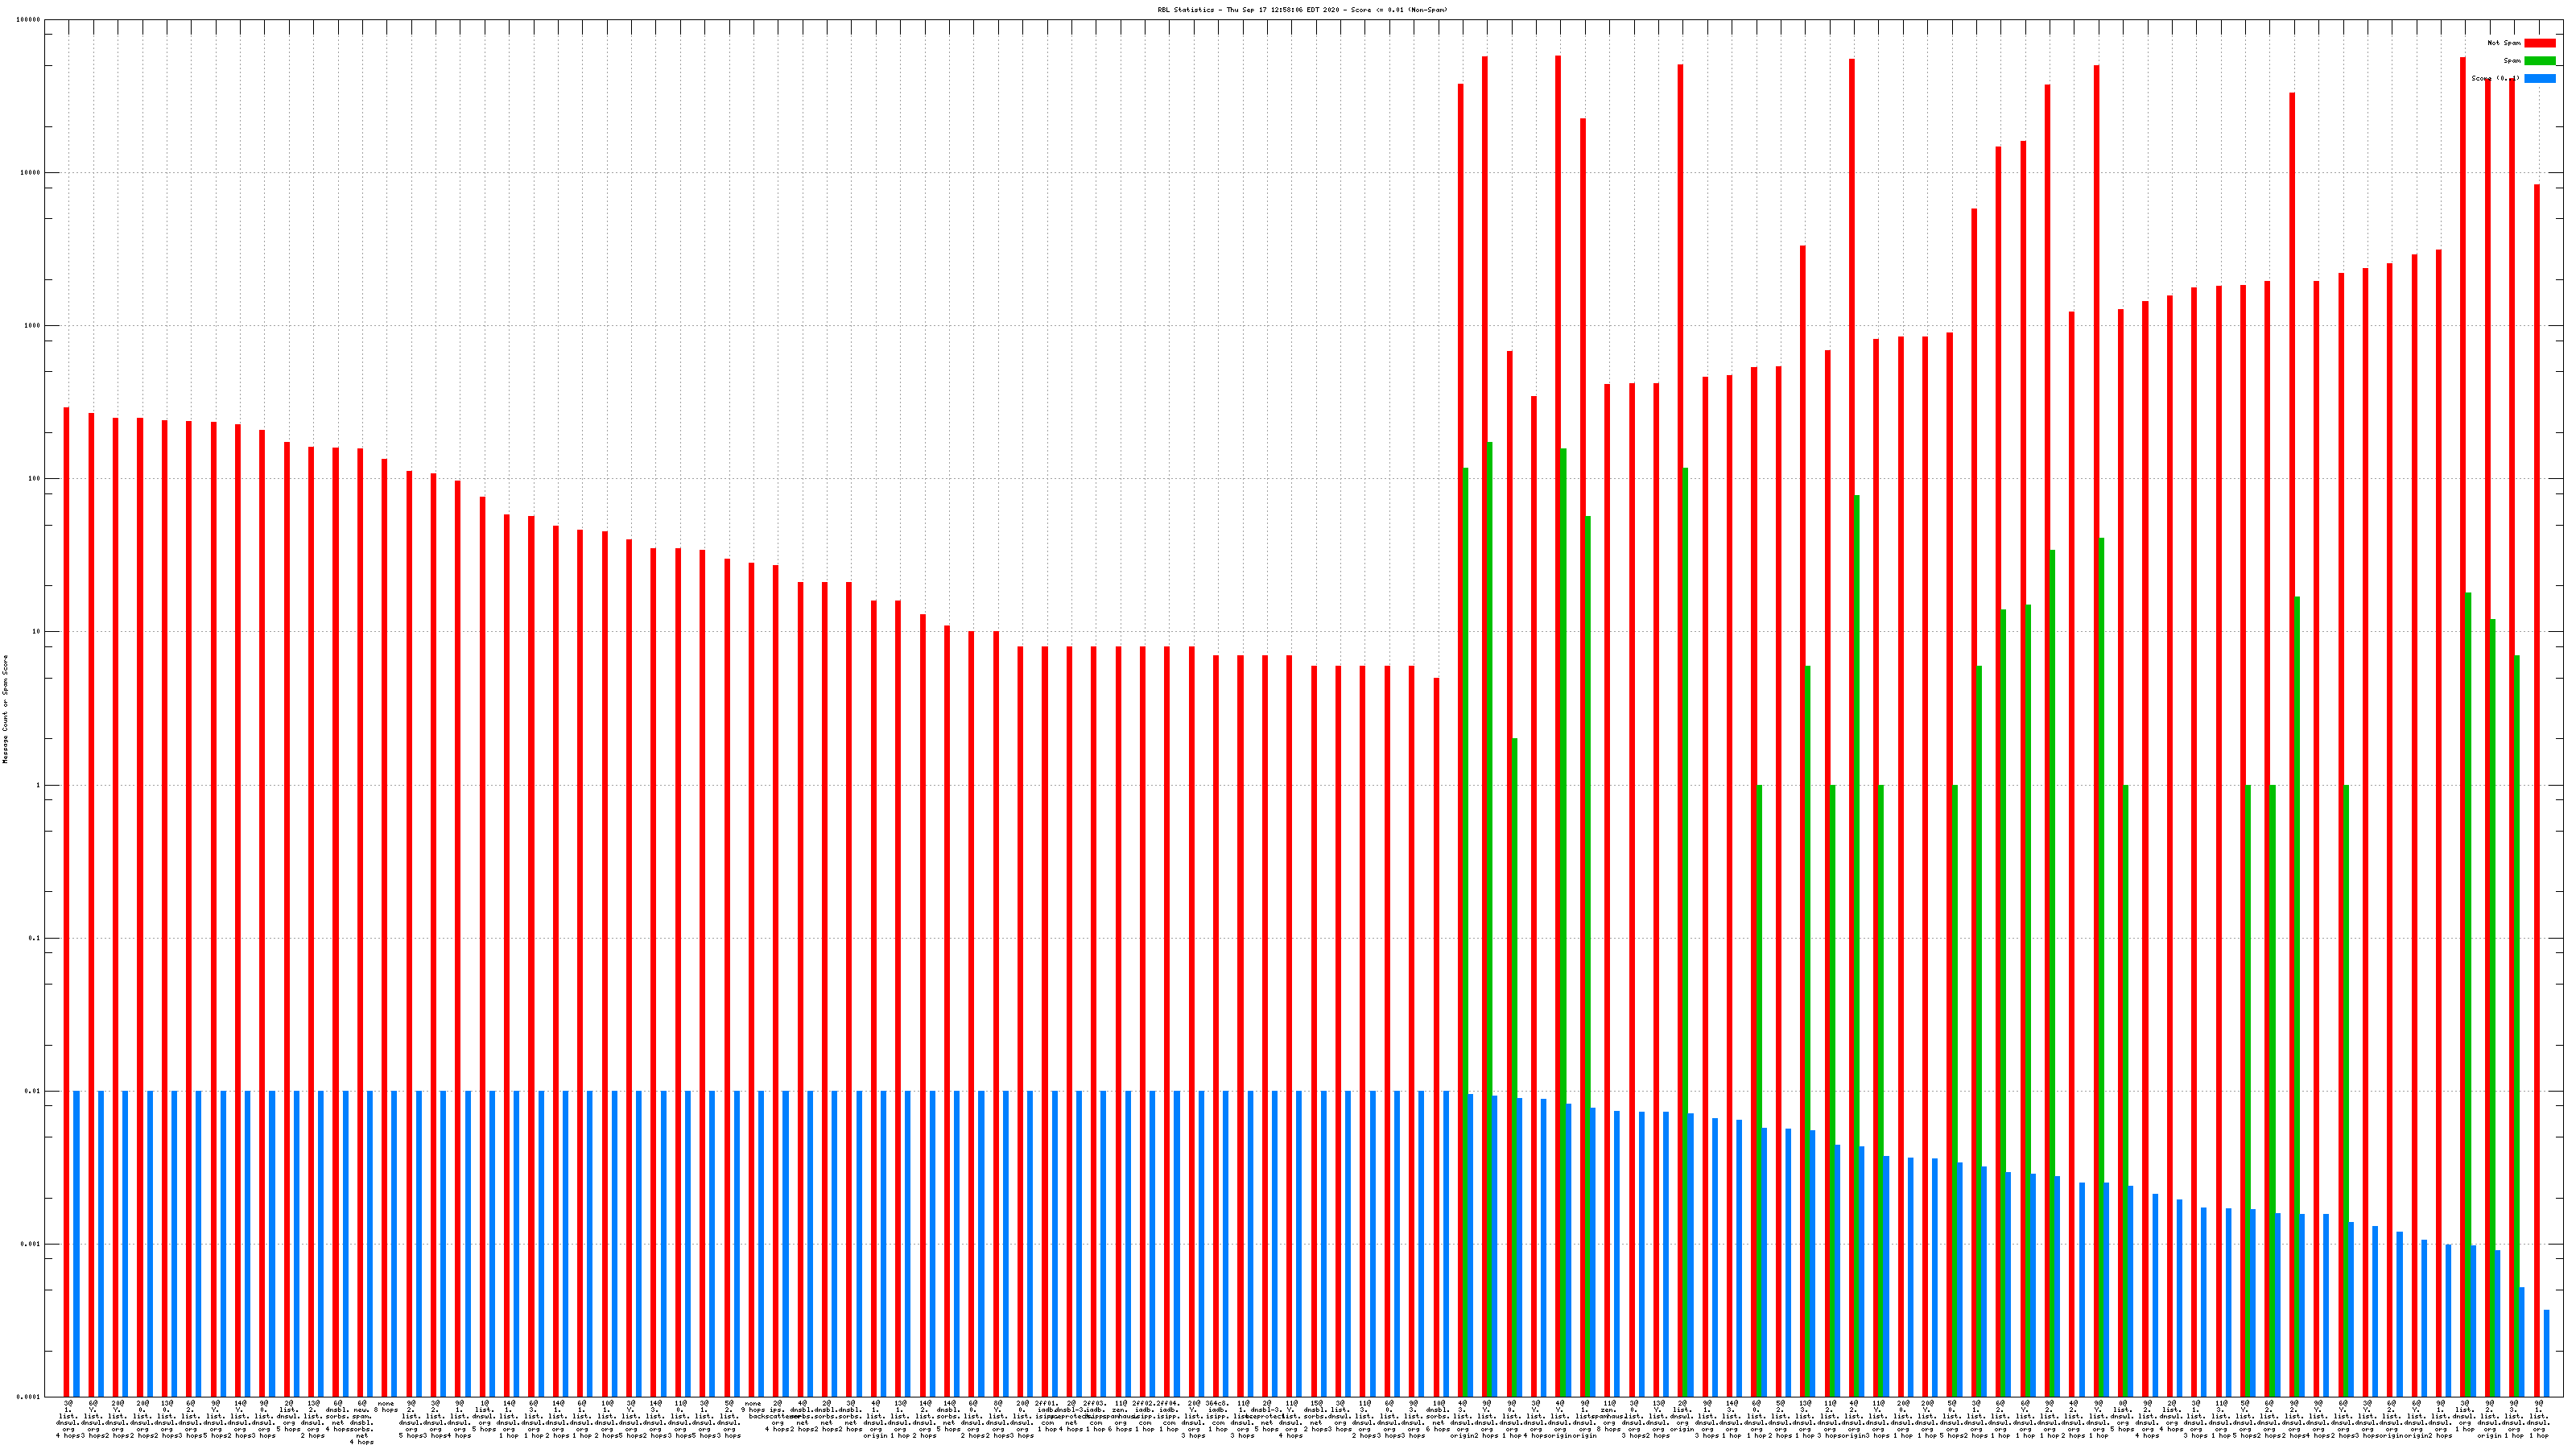This screenshot has height=1449, width=2576.
Task: Click the 0.001 y-axis tick label
Action: click(31, 1244)
